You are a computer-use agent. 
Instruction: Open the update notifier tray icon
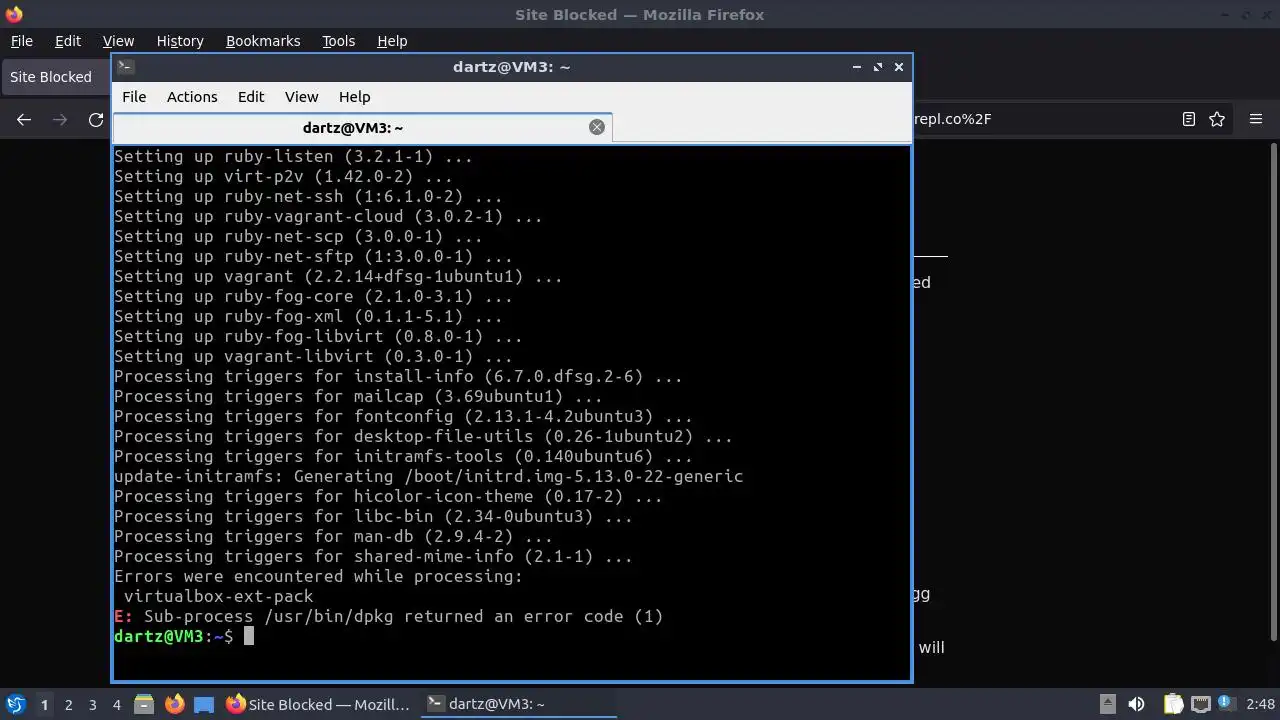(1224, 704)
